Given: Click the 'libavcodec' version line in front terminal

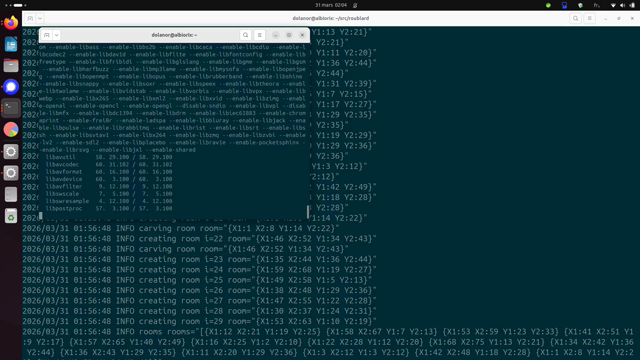Looking at the screenshot, I should 109,164.
